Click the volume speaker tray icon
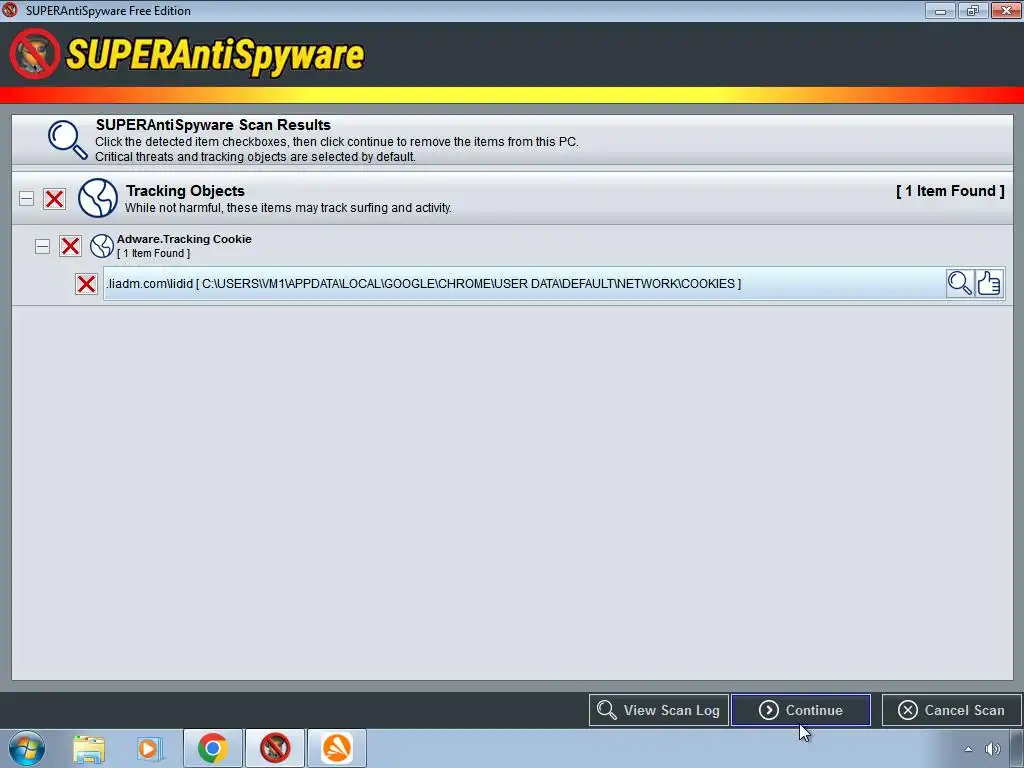Image resolution: width=1024 pixels, height=768 pixels. [x=993, y=749]
